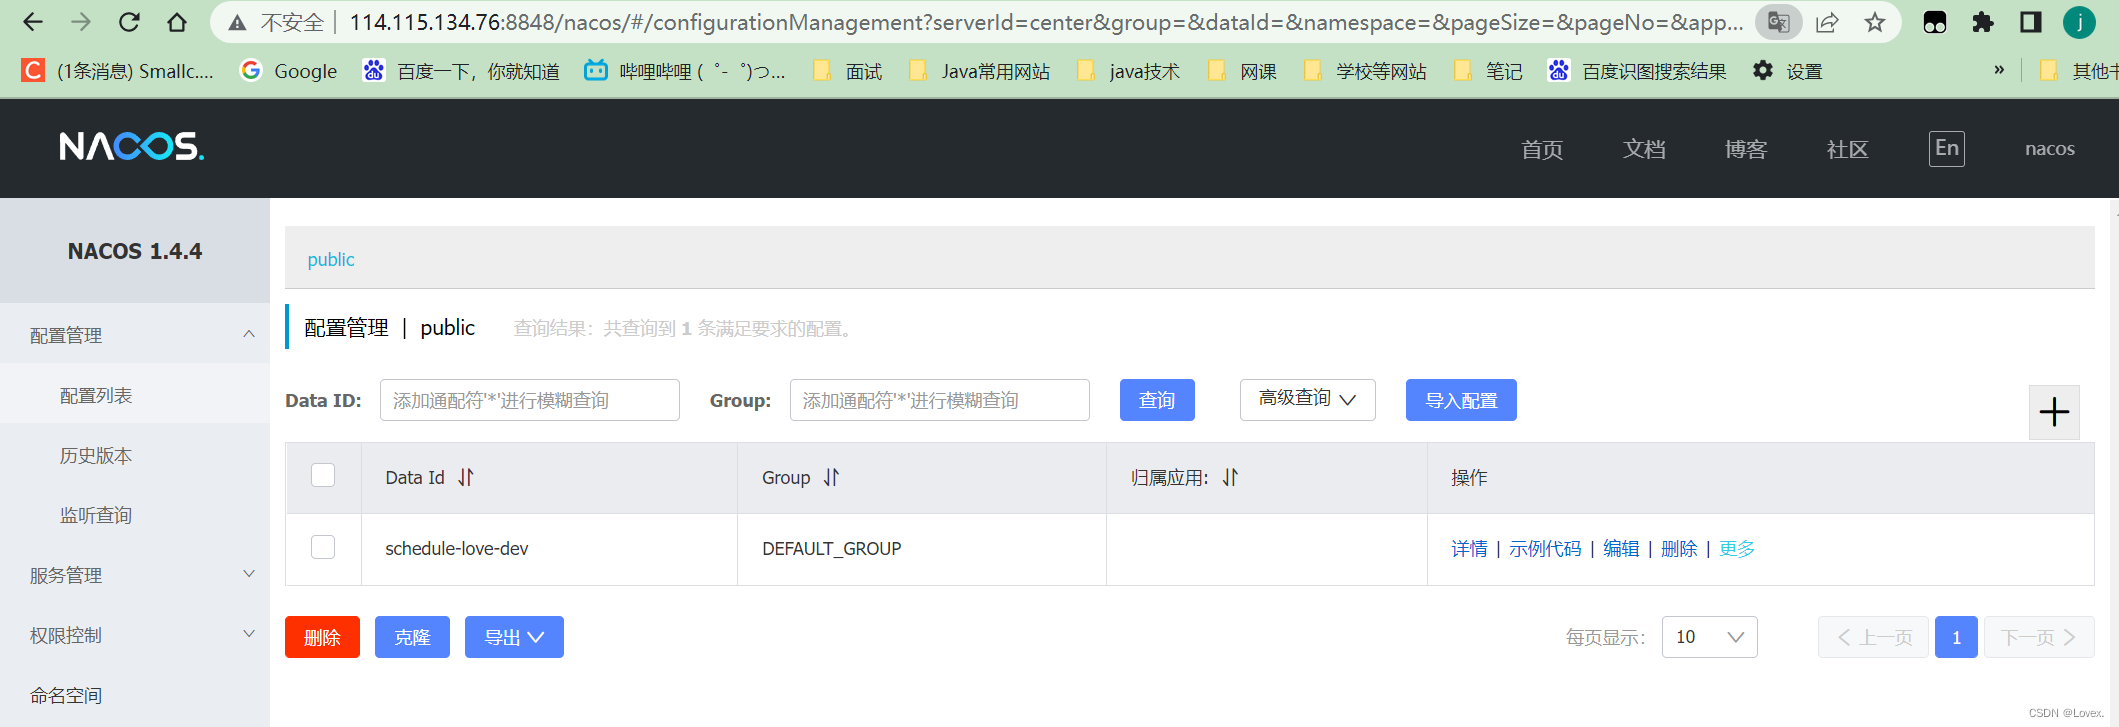Viewport: 2119px width, 727px height.
Task: Open 文档 in the top navigation
Action: pyautogui.click(x=1644, y=149)
